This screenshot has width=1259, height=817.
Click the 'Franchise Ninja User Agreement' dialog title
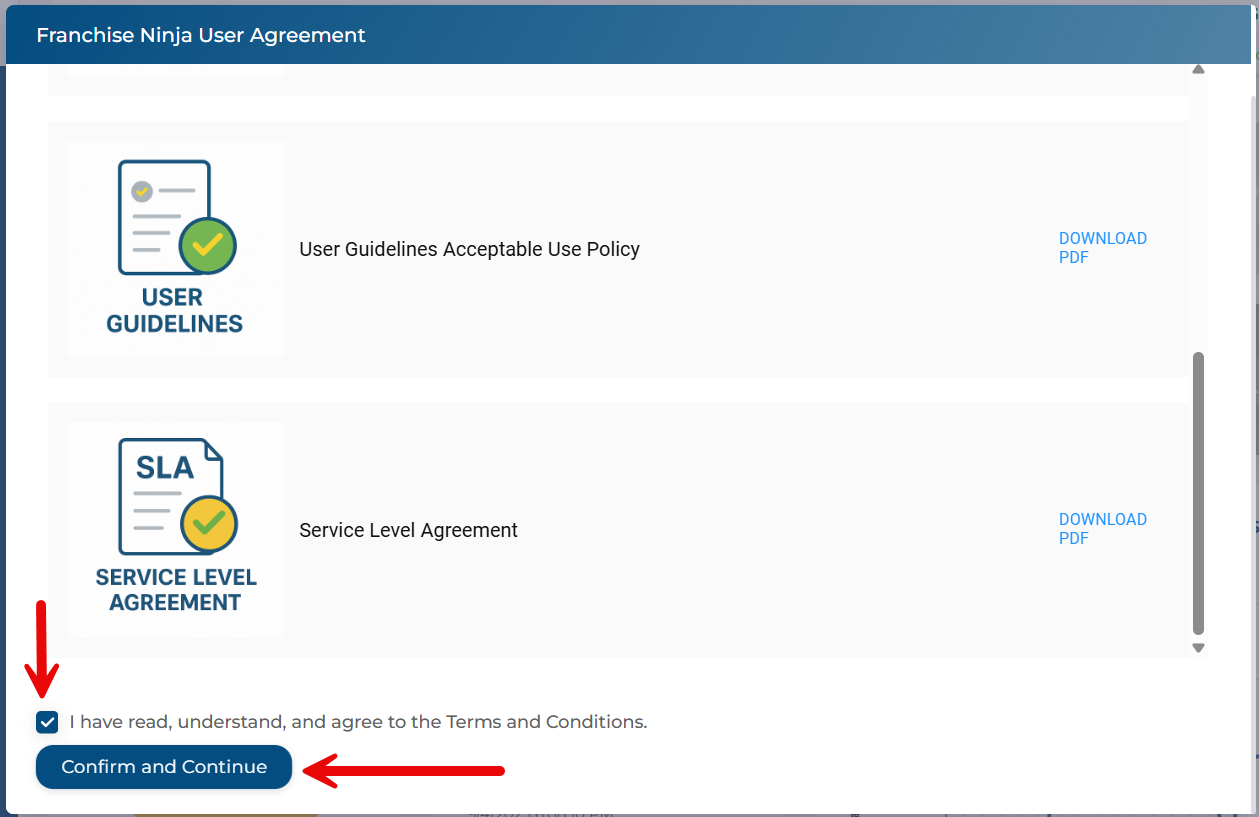(x=201, y=36)
